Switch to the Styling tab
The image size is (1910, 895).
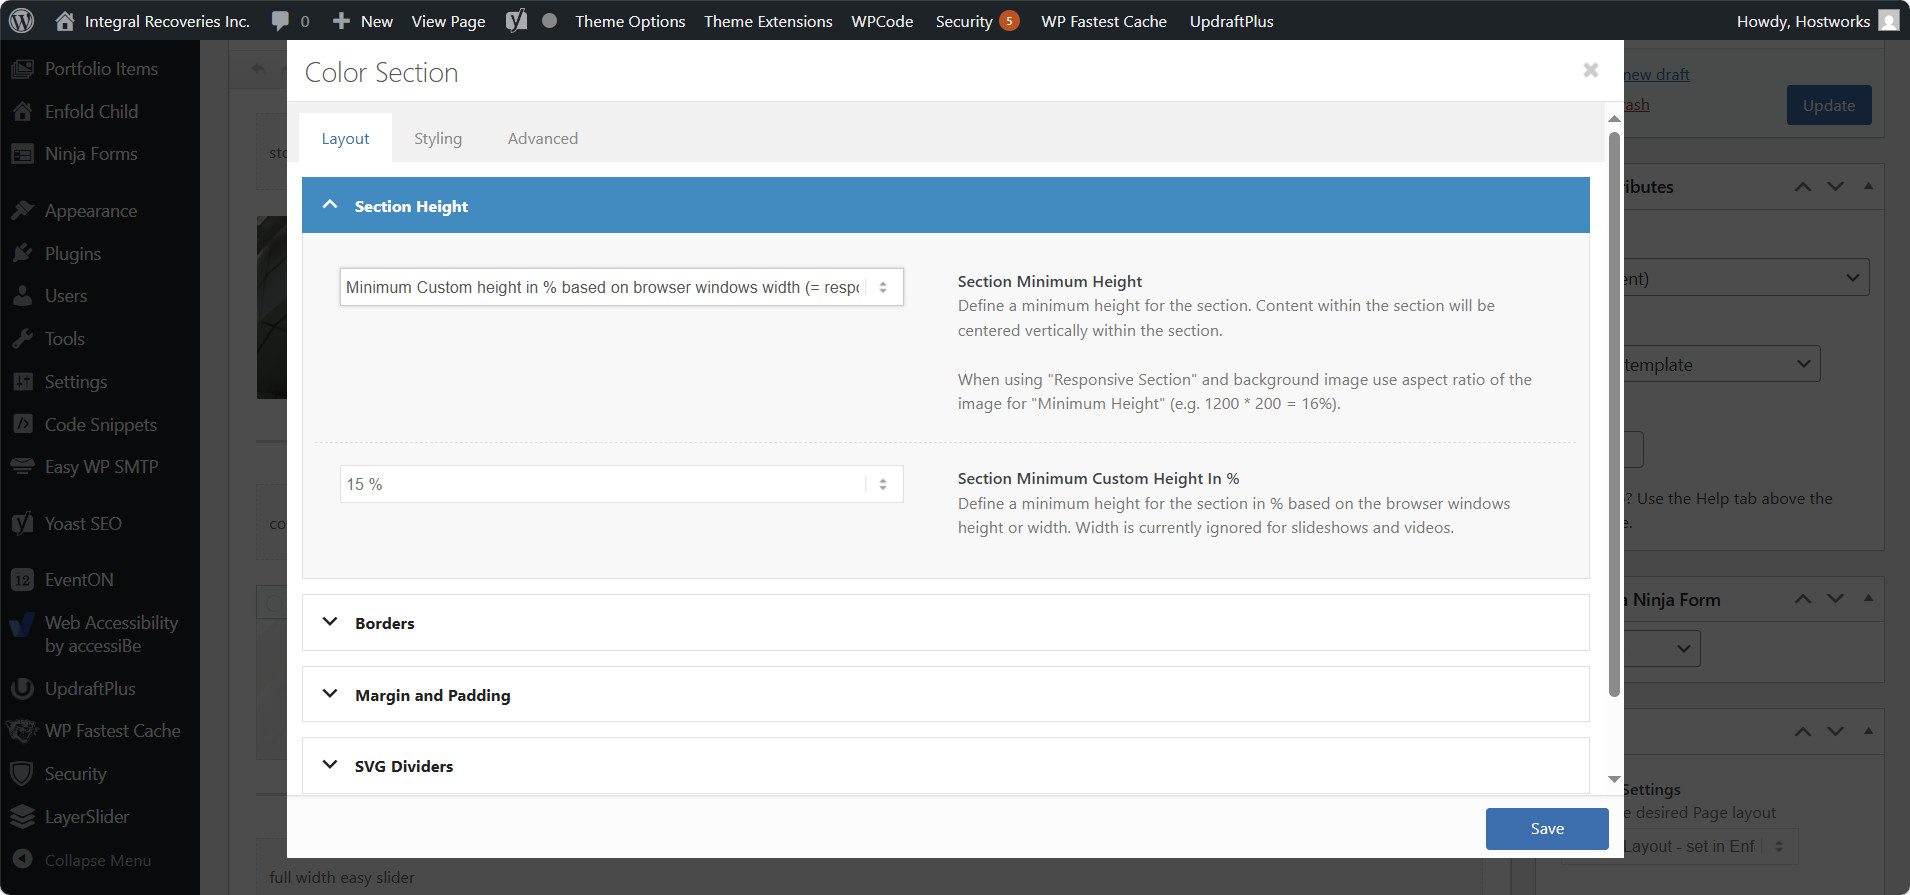[x=438, y=139]
